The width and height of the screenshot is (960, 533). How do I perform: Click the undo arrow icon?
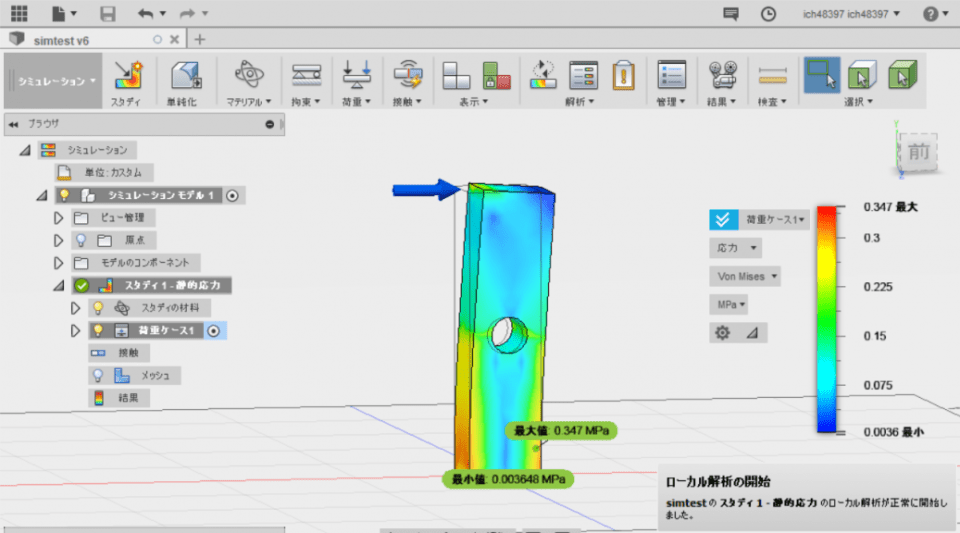(x=146, y=14)
